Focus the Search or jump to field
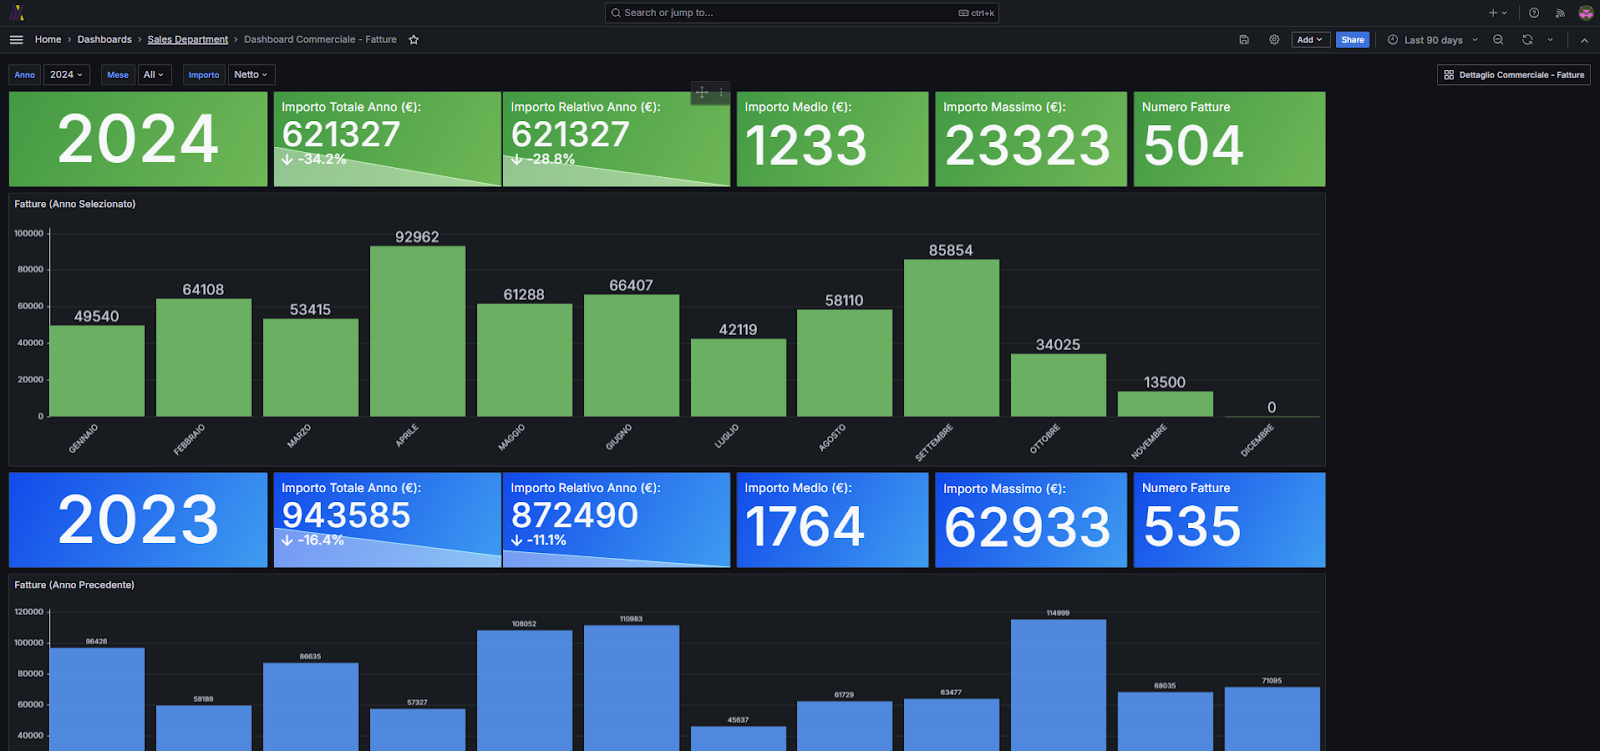The image size is (1600, 751). [802, 13]
